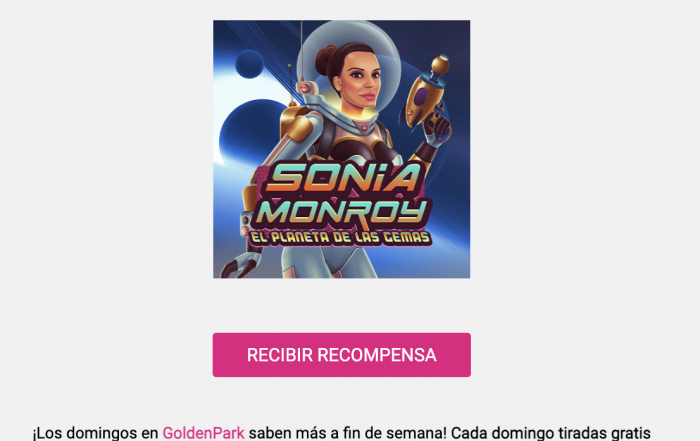The width and height of the screenshot is (700, 441).
Task: Click the red-tipped antenna on backpack
Action: click(x=304, y=87)
